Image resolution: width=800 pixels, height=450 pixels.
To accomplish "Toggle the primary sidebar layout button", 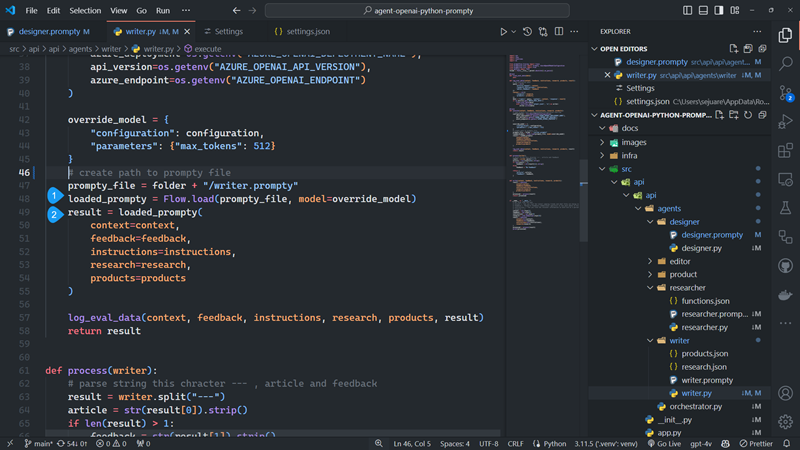I will click(x=687, y=10).
